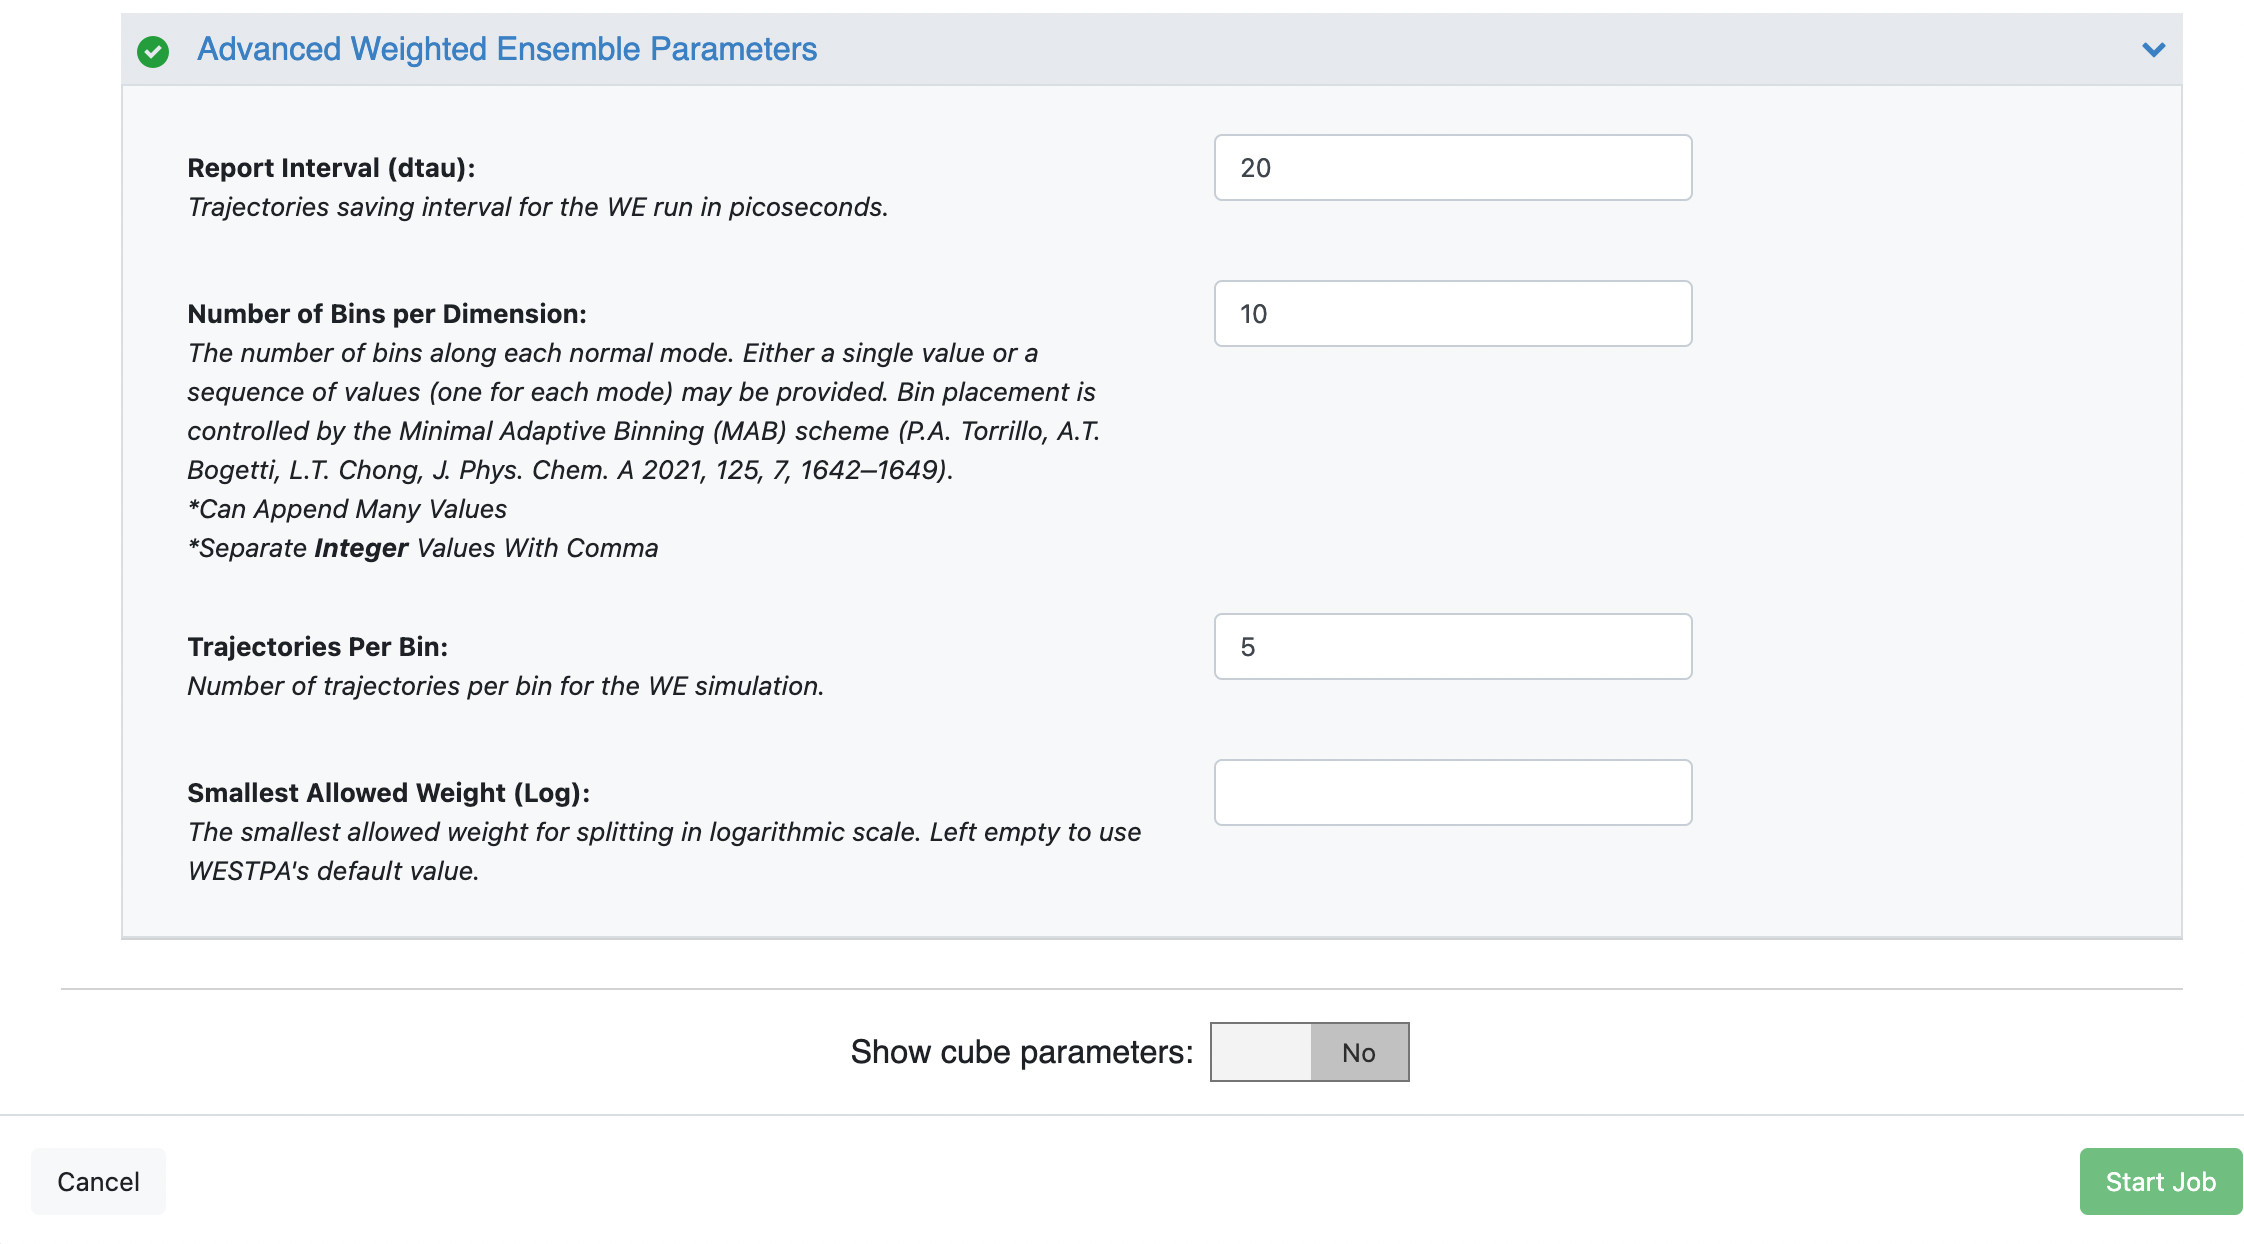Select the value 20 in Report Interval
Viewport: 2244px width, 1244px height.
point(1256,167)
